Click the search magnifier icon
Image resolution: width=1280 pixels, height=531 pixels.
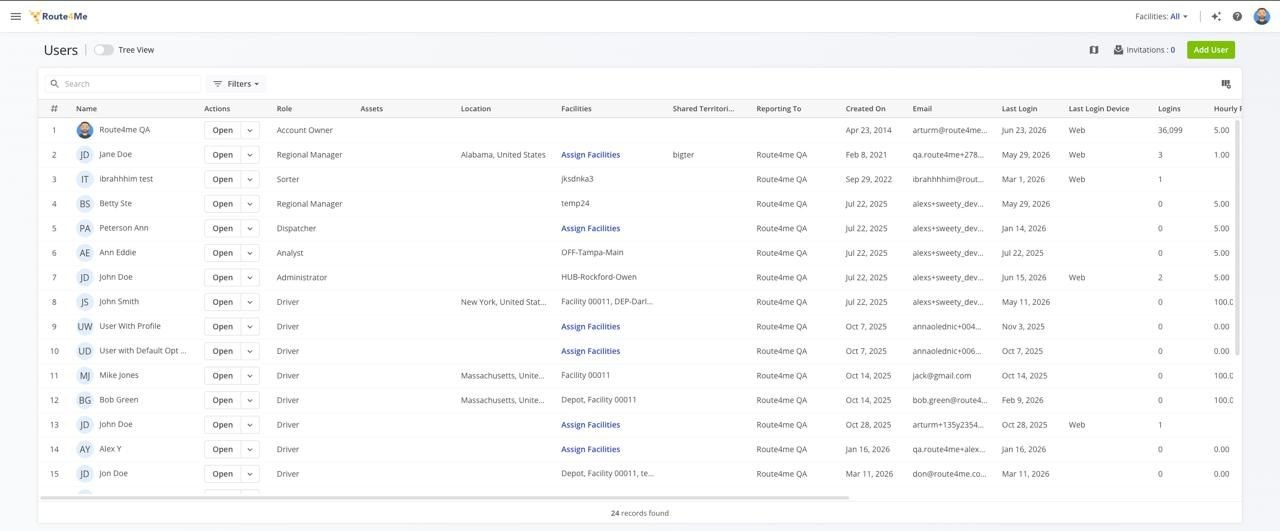[x=55, y=84]
